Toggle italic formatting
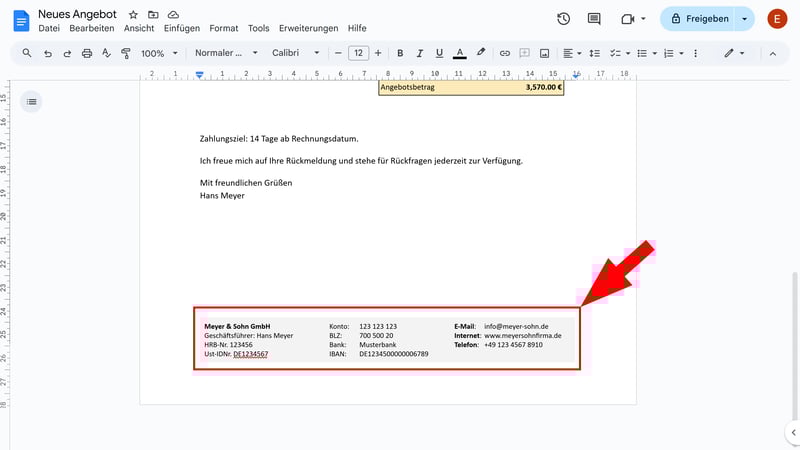800x450 pixels. click(419, 53)
